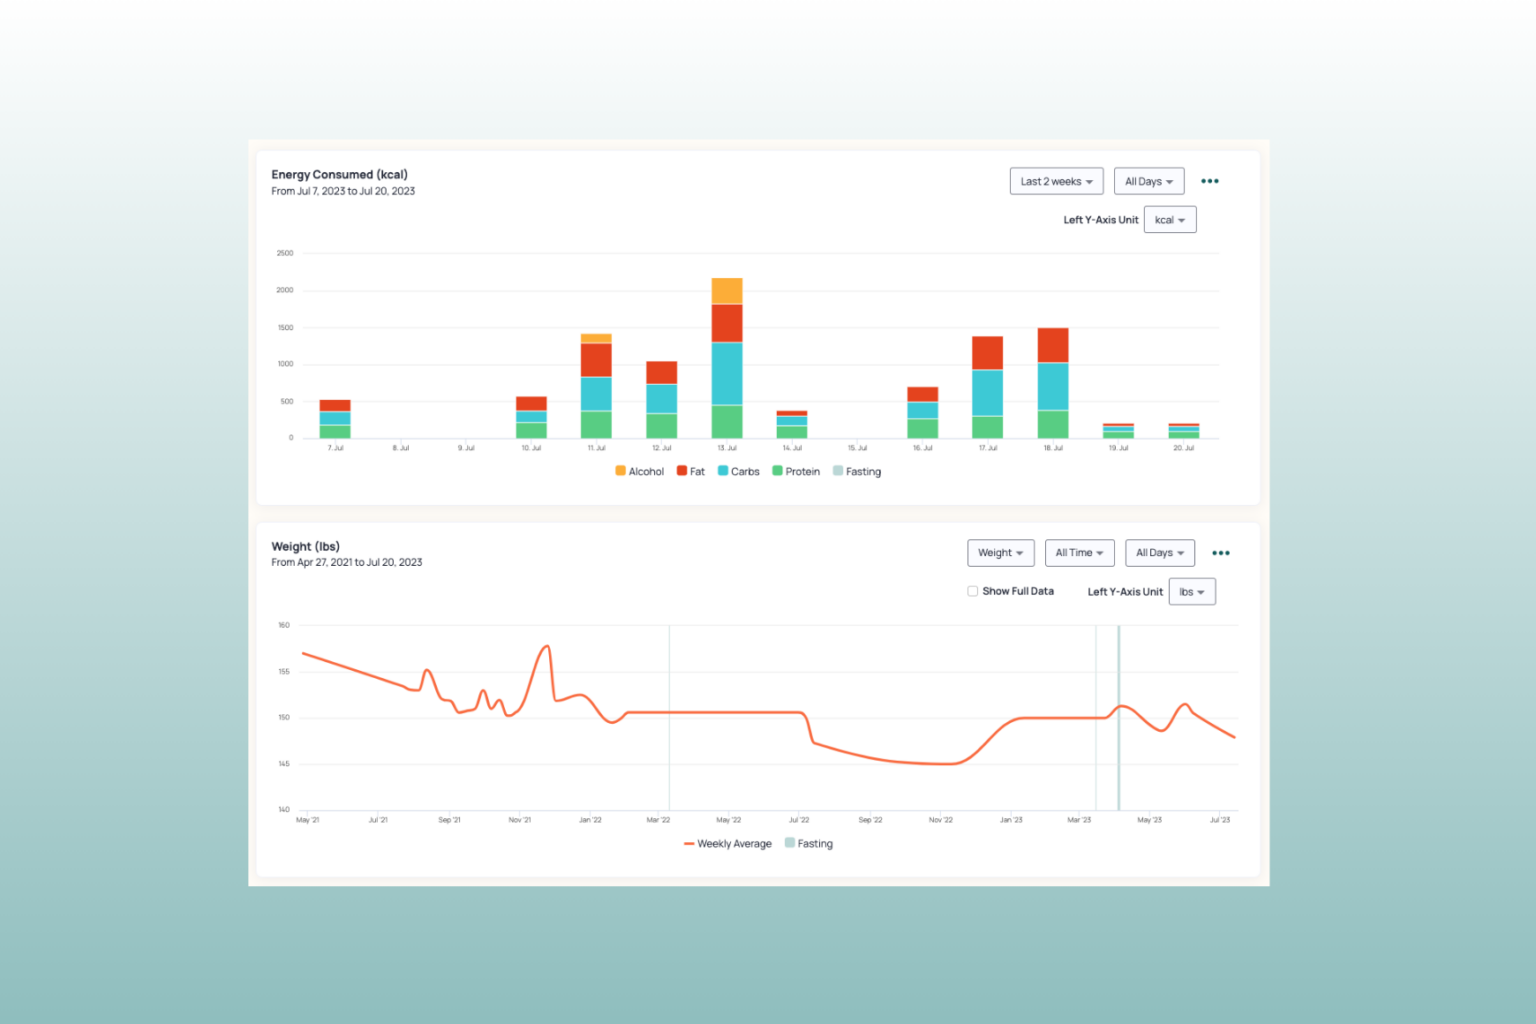Screen dimensions: 1536x1024
Task: Open more options for Energy Consumed chart
Action: pos(1210,181)
